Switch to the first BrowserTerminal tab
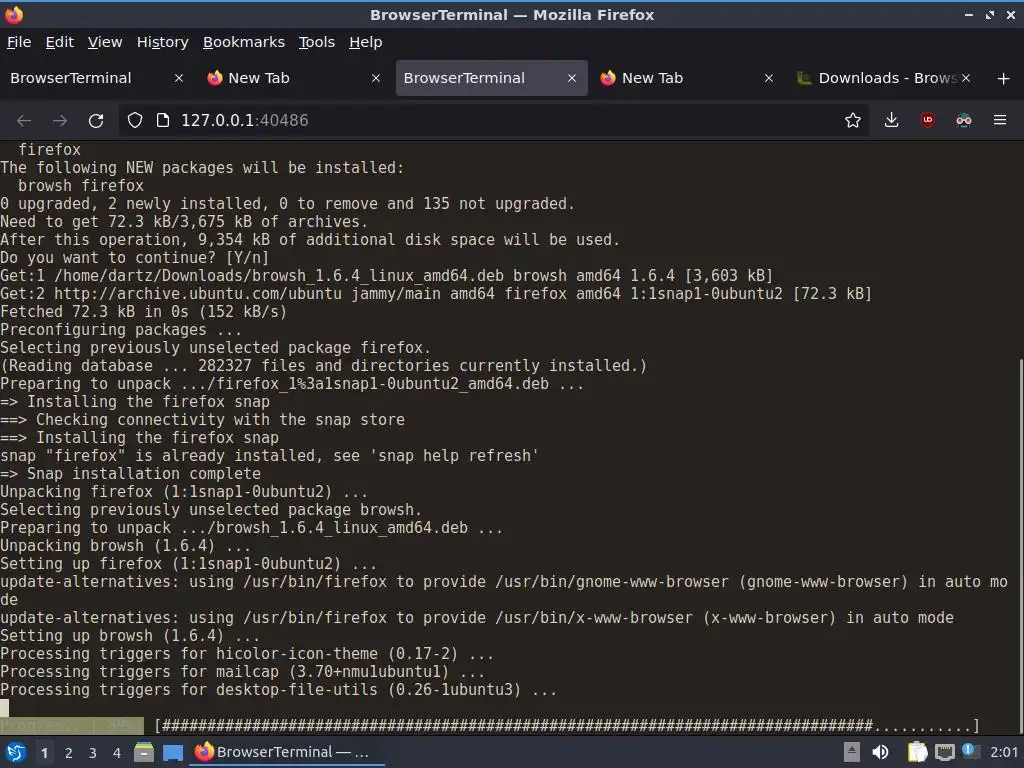The height and width of the screenshot is (768, 1024). click(x=97, y=78)
